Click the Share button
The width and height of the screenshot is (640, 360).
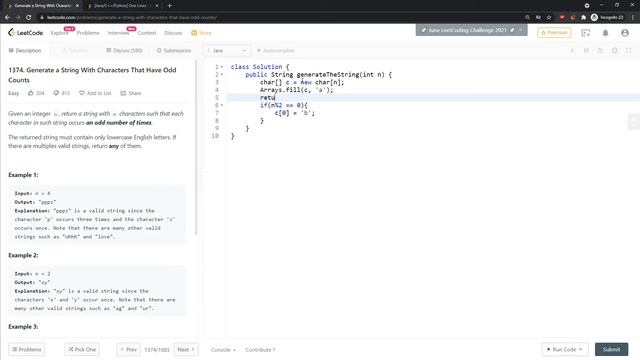point(131,93)
